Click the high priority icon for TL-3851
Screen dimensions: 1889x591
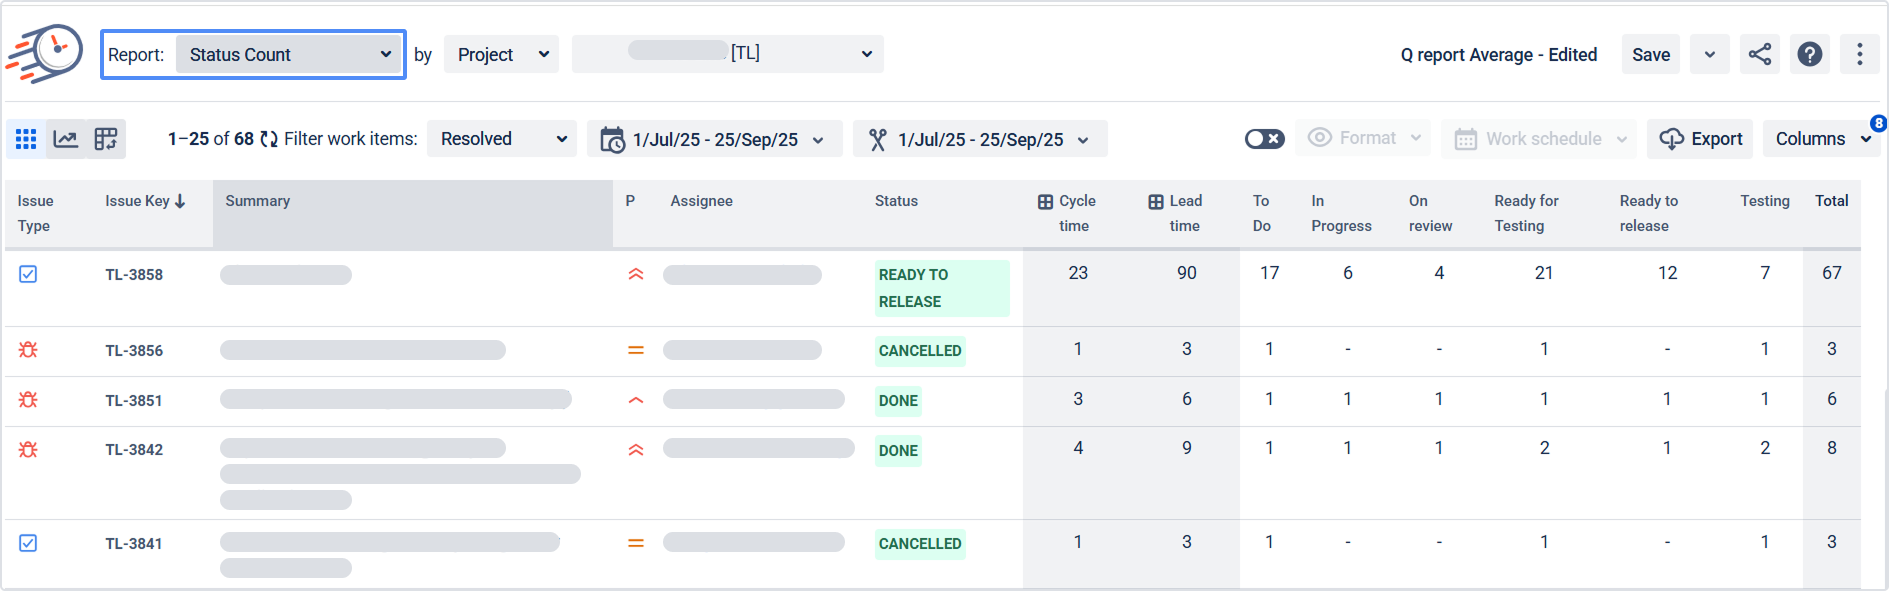636,400
